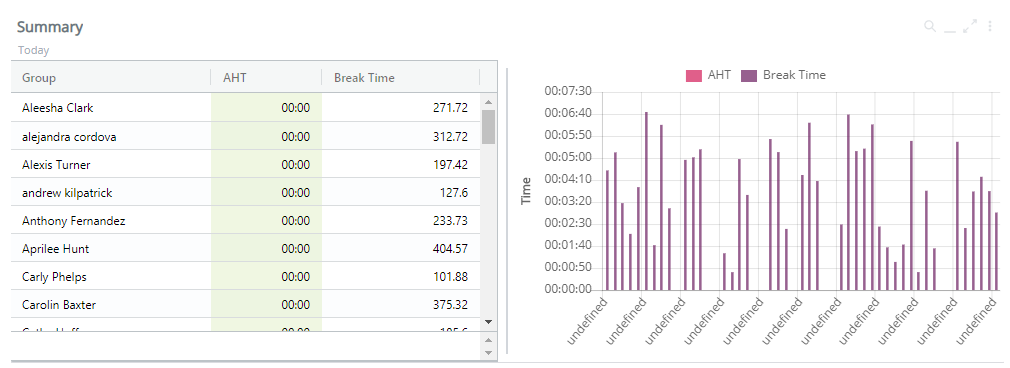Click the Today date range label
Image resolution: width=1010 pixels, height=368 pixels.
click(x=33, y=50)
